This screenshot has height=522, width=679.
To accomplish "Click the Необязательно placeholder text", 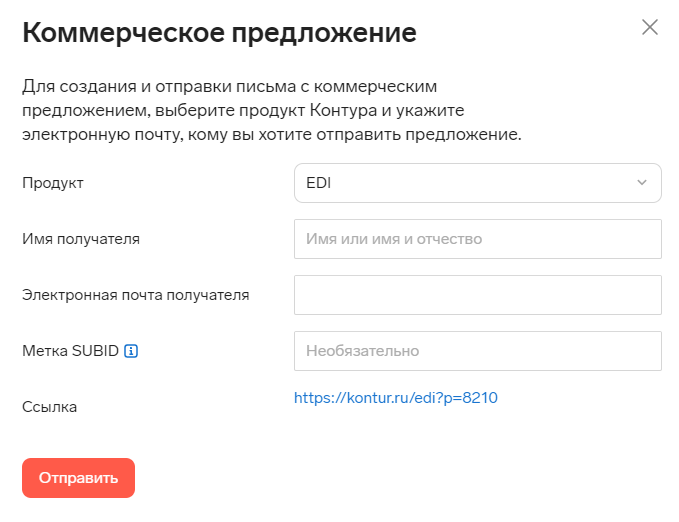I will (x=362, y=351).
